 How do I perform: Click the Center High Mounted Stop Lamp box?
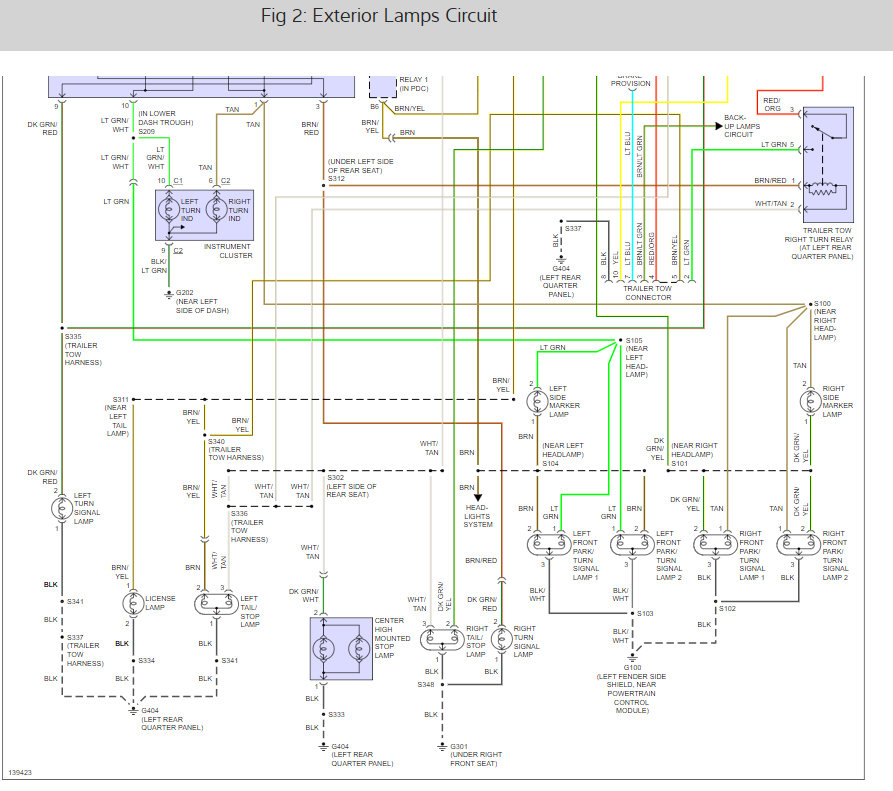(341, 648)
